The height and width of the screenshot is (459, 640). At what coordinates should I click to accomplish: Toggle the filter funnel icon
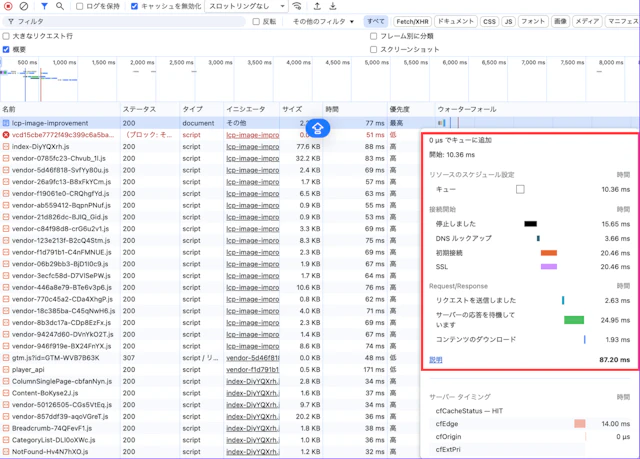point(44,6)
